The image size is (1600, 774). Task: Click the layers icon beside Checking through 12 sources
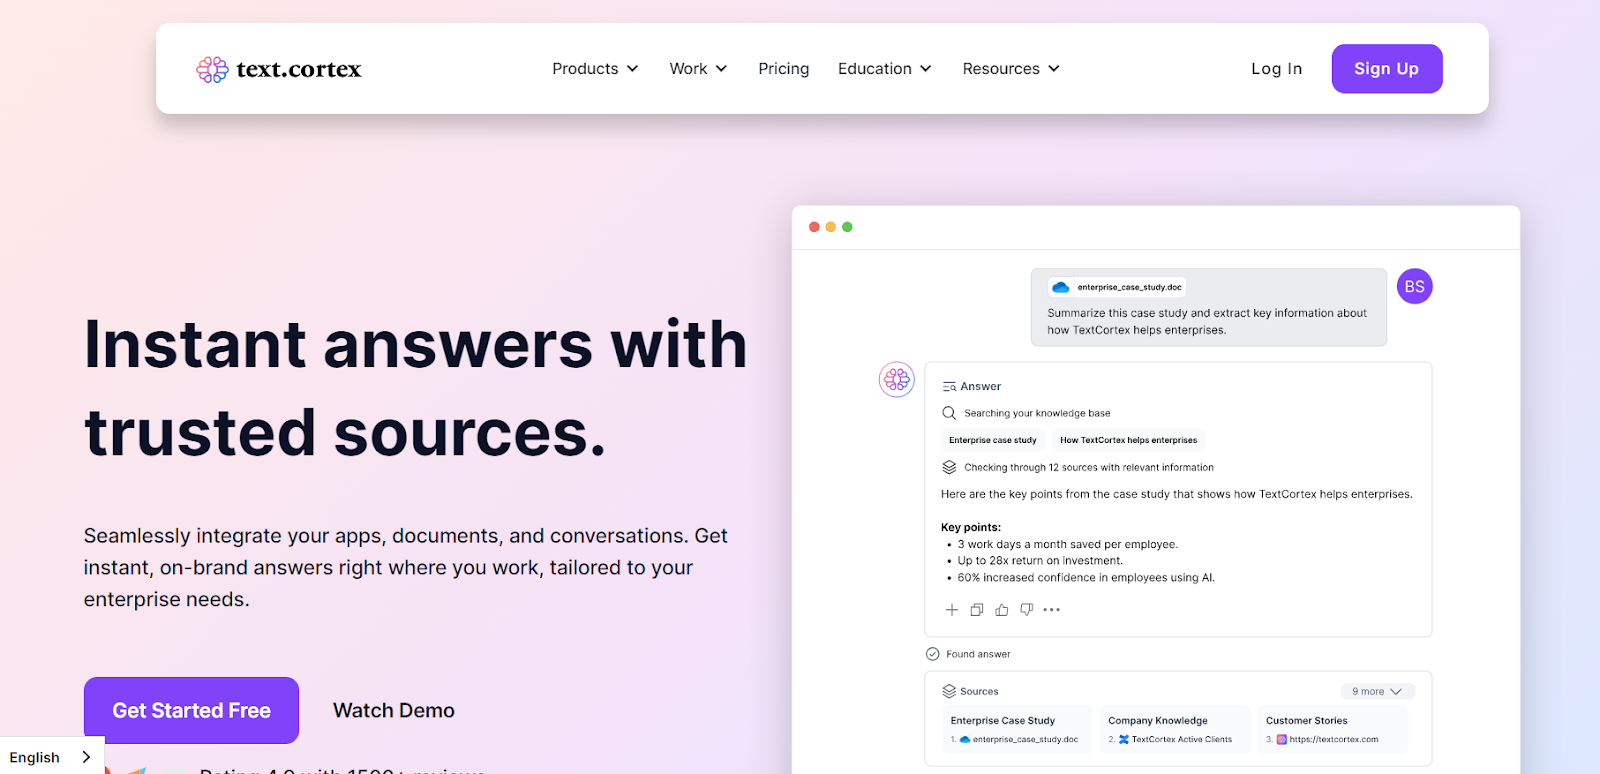click(949, 467)
